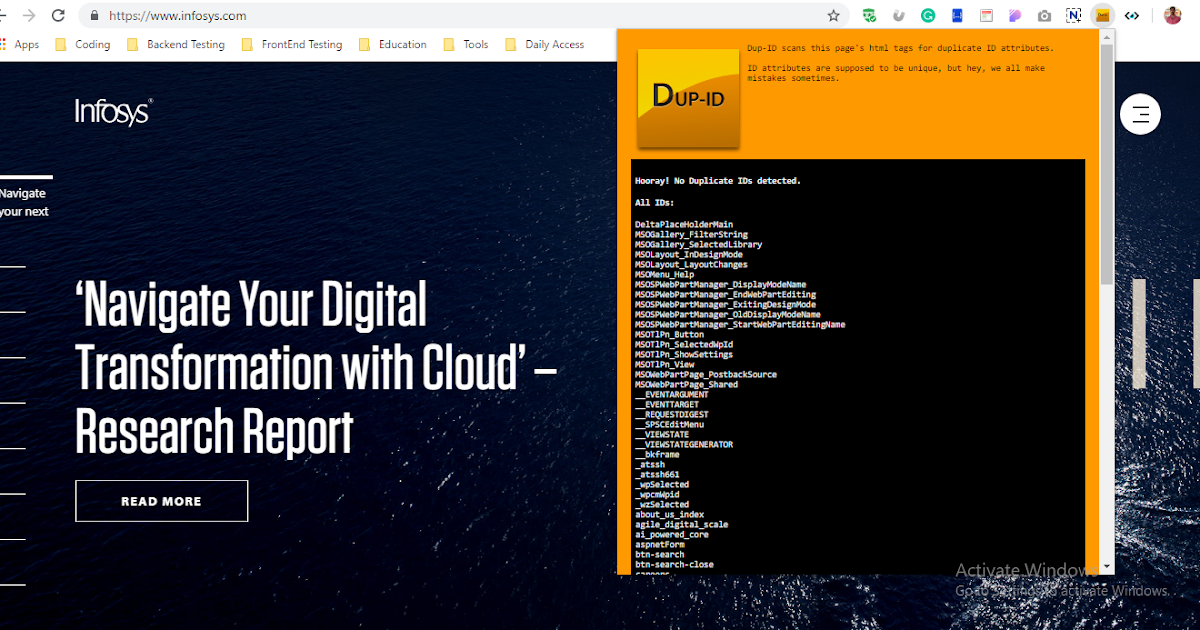
Task: Click the camera screenshot extension icon
Action: (x=1044, y=15)
